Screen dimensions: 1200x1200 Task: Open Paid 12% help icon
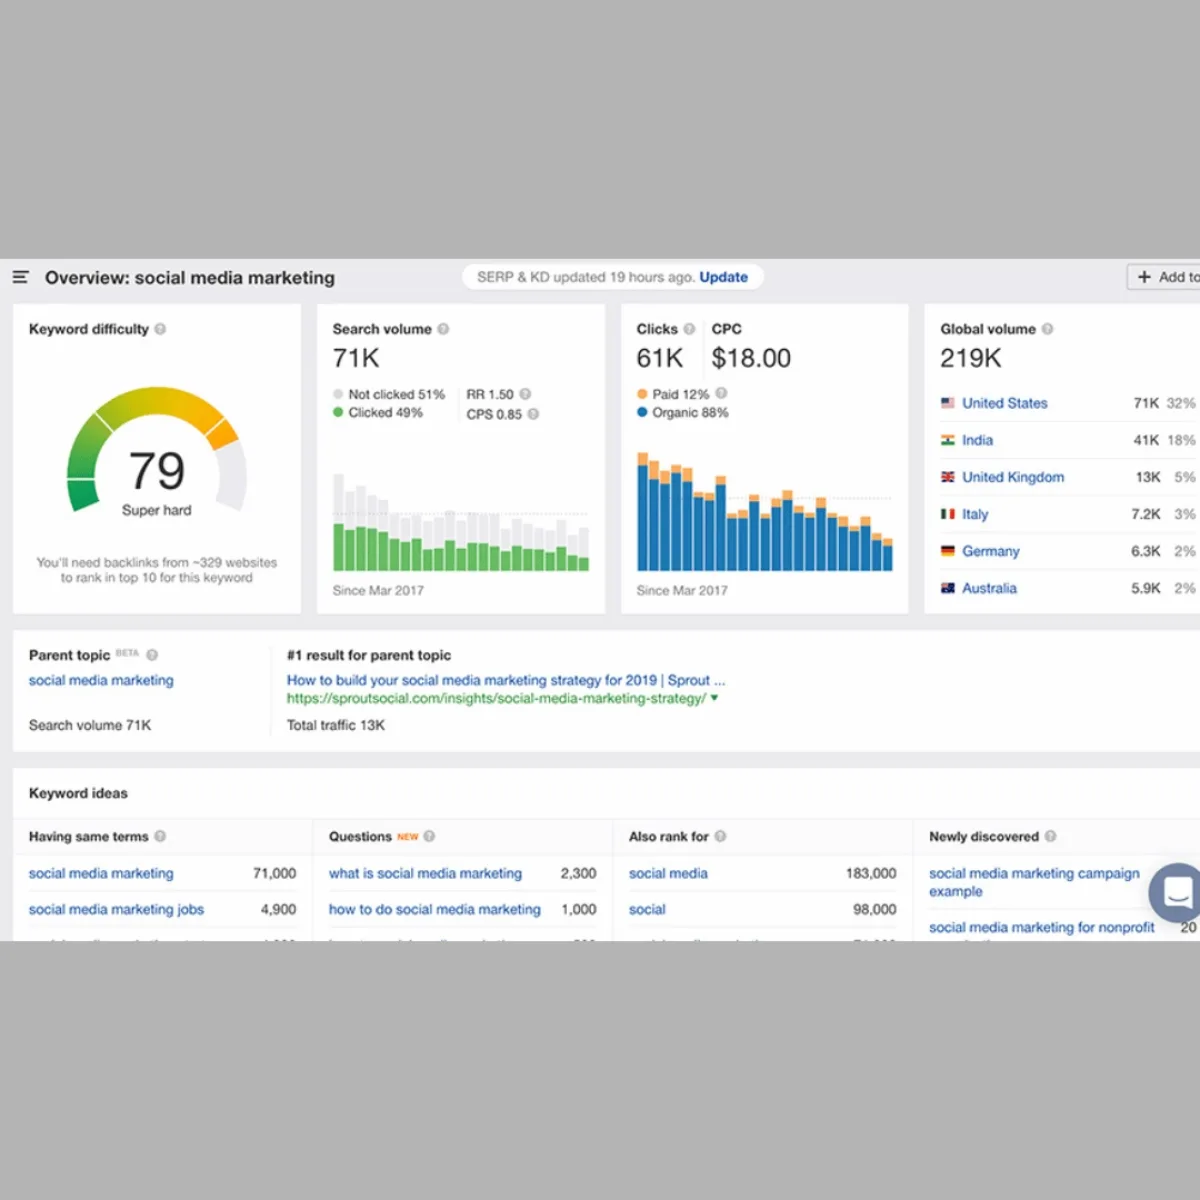point(721,394)
